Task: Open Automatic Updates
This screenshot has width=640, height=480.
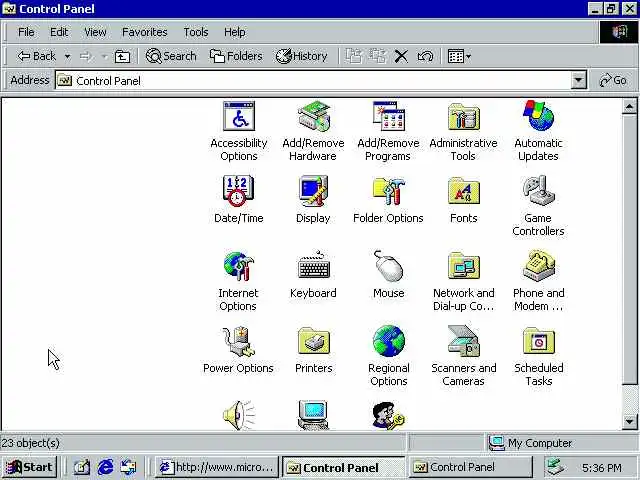Action: [538, 131]
